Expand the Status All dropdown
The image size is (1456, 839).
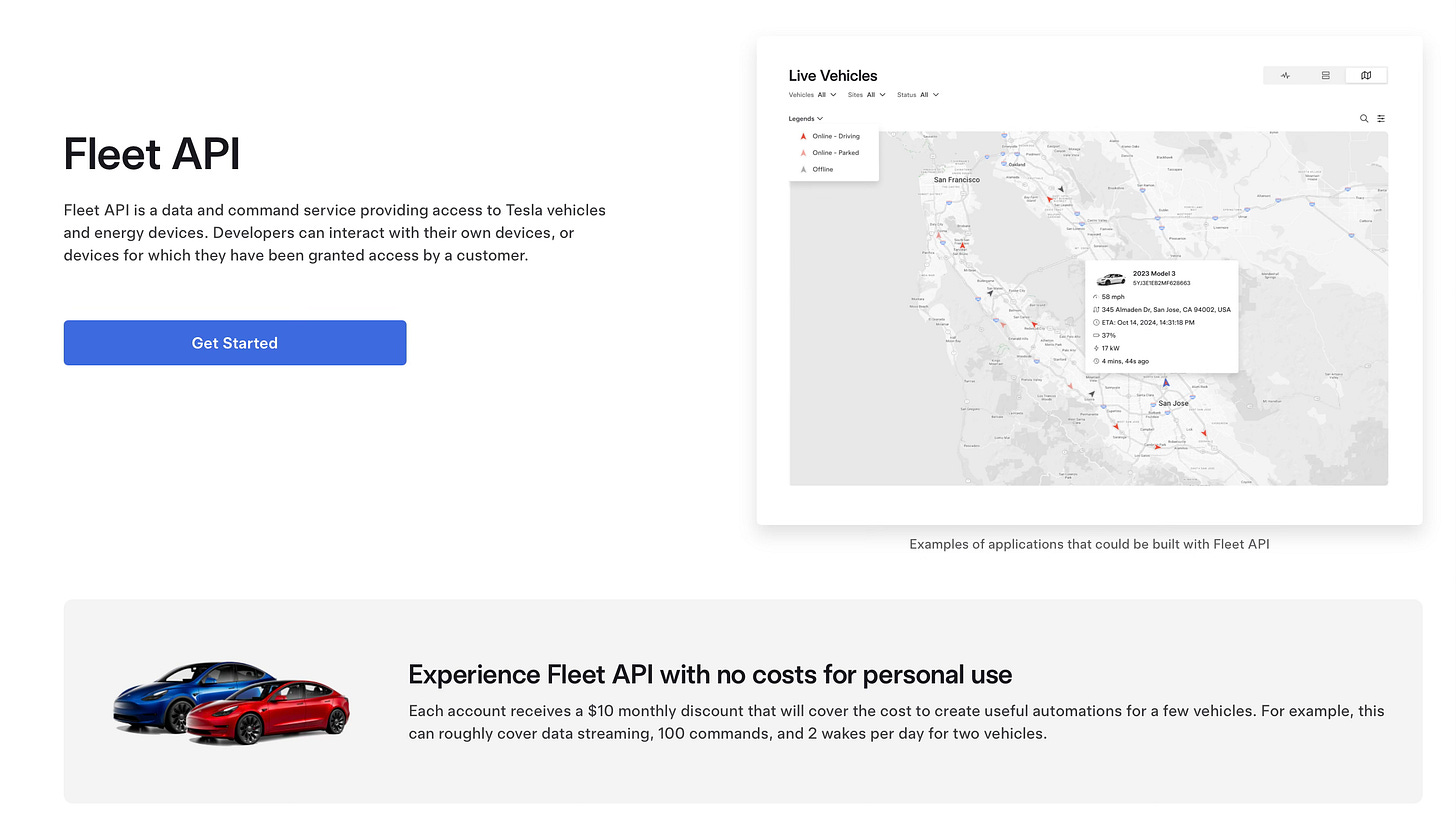tap(918, 95)
